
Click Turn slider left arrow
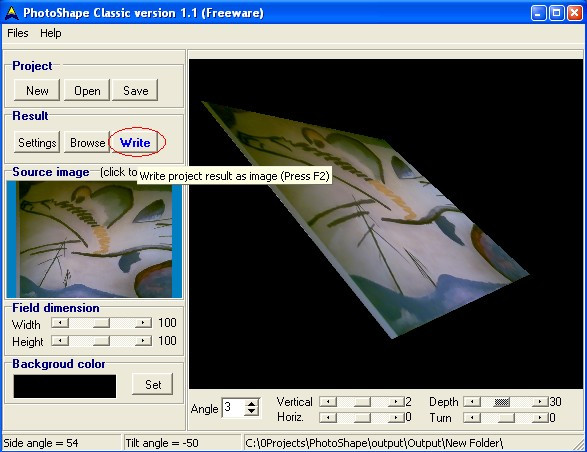(472, 418)
